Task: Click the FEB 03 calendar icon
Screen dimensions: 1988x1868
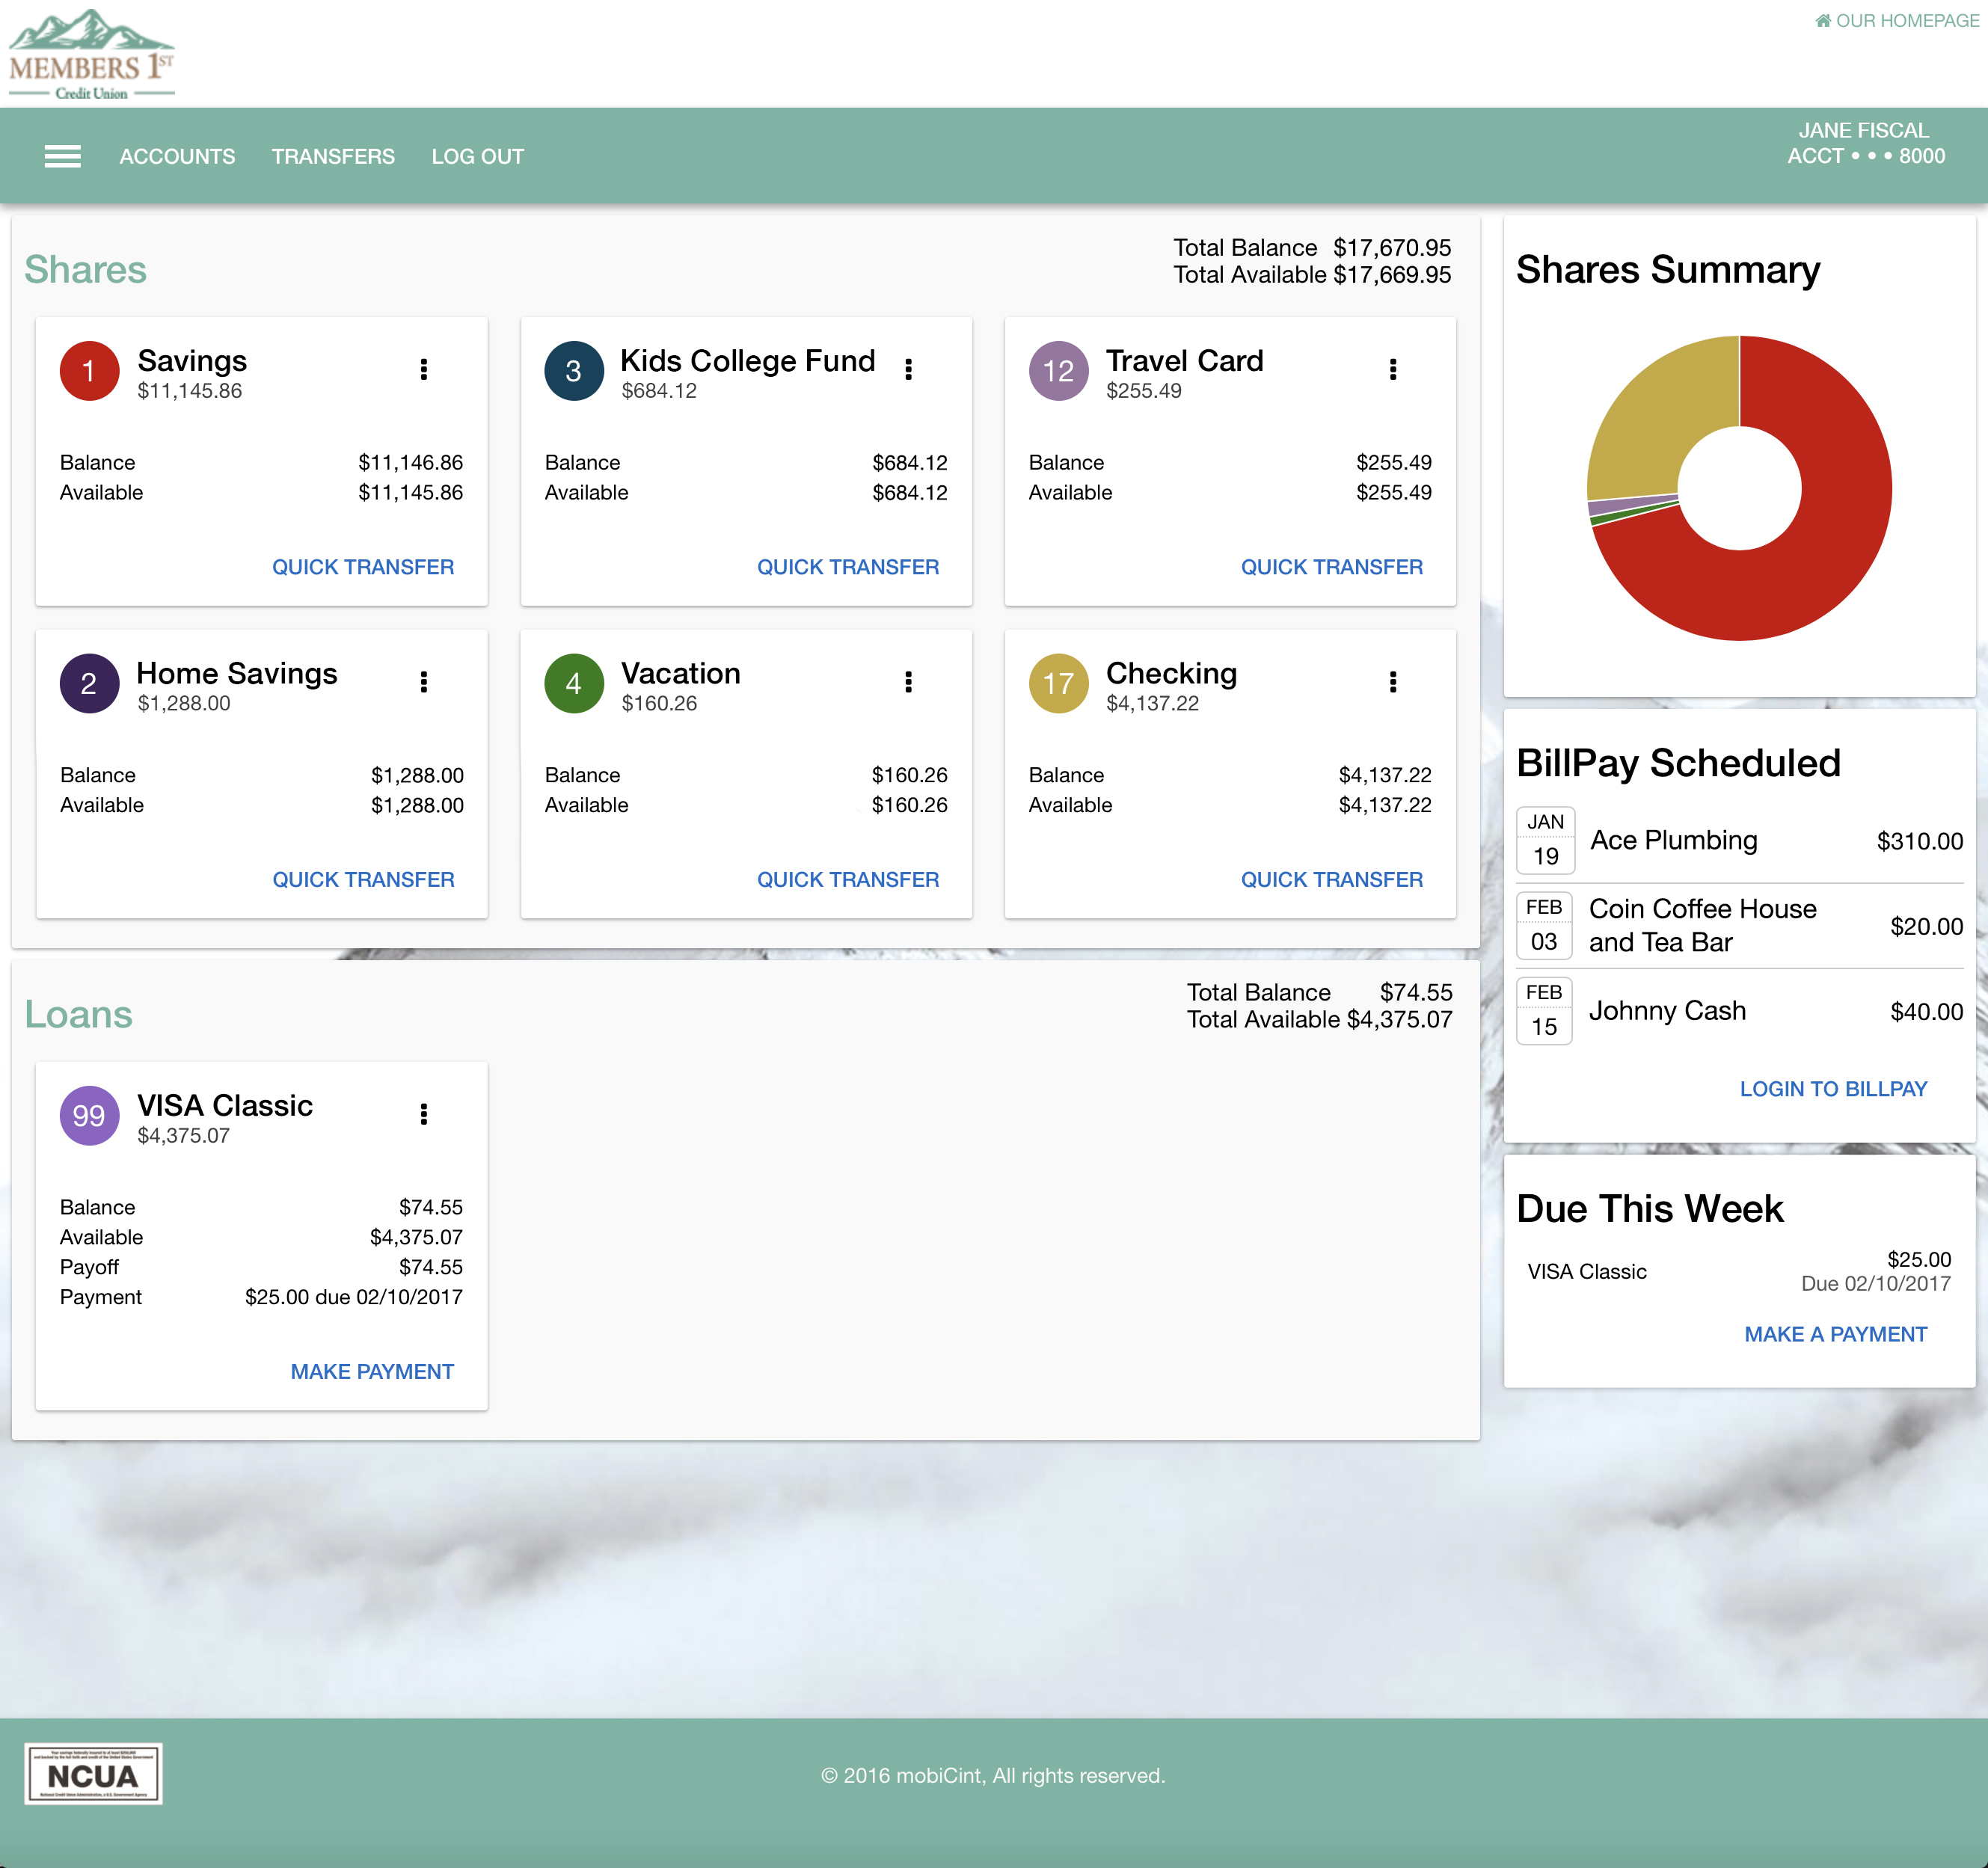Action: tap(1545, 925)
